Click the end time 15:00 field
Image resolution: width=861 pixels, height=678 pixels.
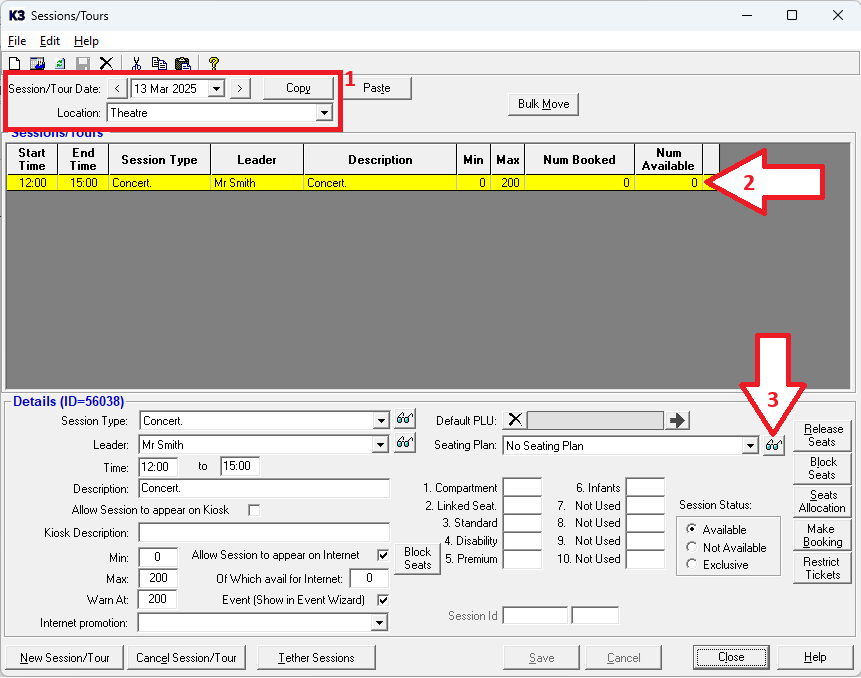coord(240,467)
